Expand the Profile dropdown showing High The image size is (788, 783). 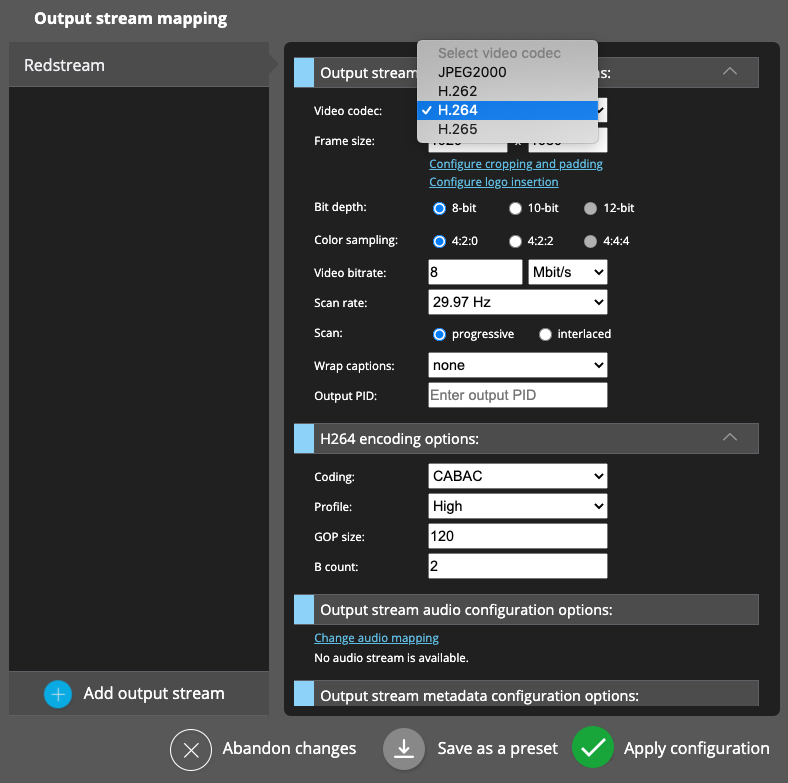pyautogui.click(x=517, y=507)
